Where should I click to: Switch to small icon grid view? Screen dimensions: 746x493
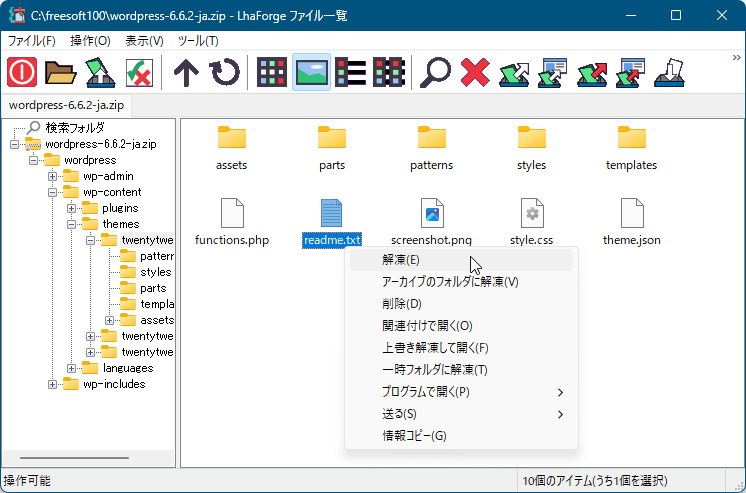[x=272, y=72]
